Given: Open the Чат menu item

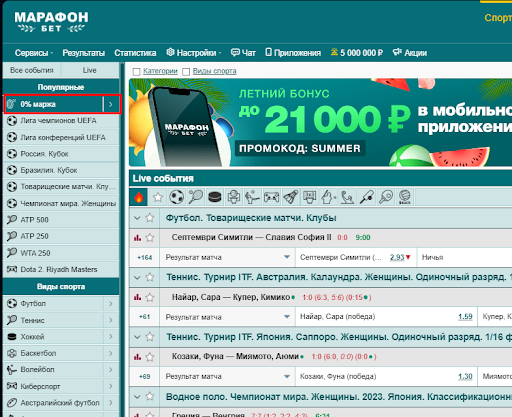Looking at the screenshot, I should click(x=243, y=53).
